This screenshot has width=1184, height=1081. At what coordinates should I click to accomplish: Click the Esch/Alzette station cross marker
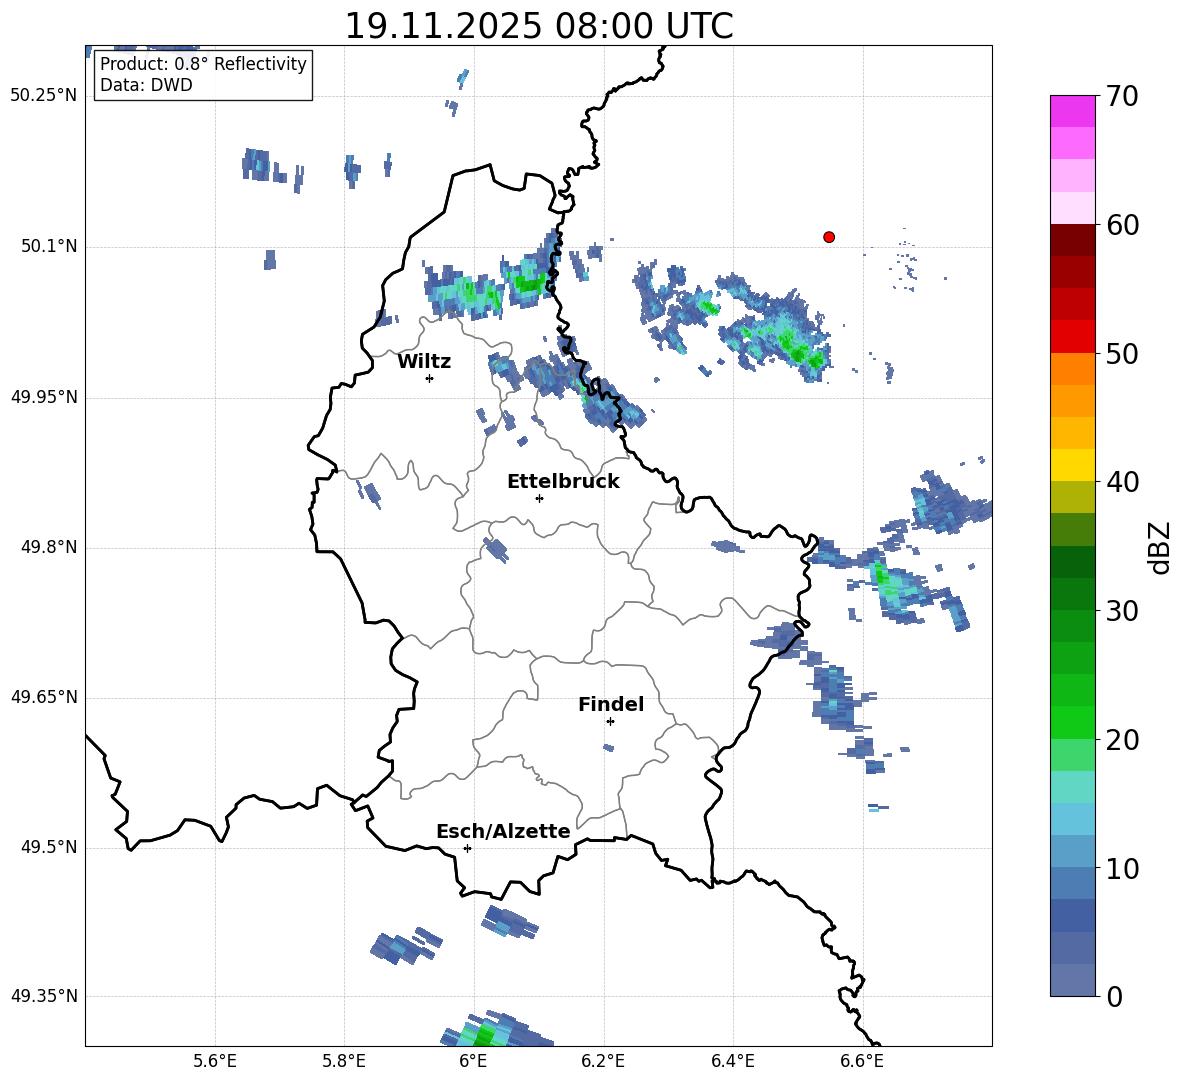pos(467,848)
